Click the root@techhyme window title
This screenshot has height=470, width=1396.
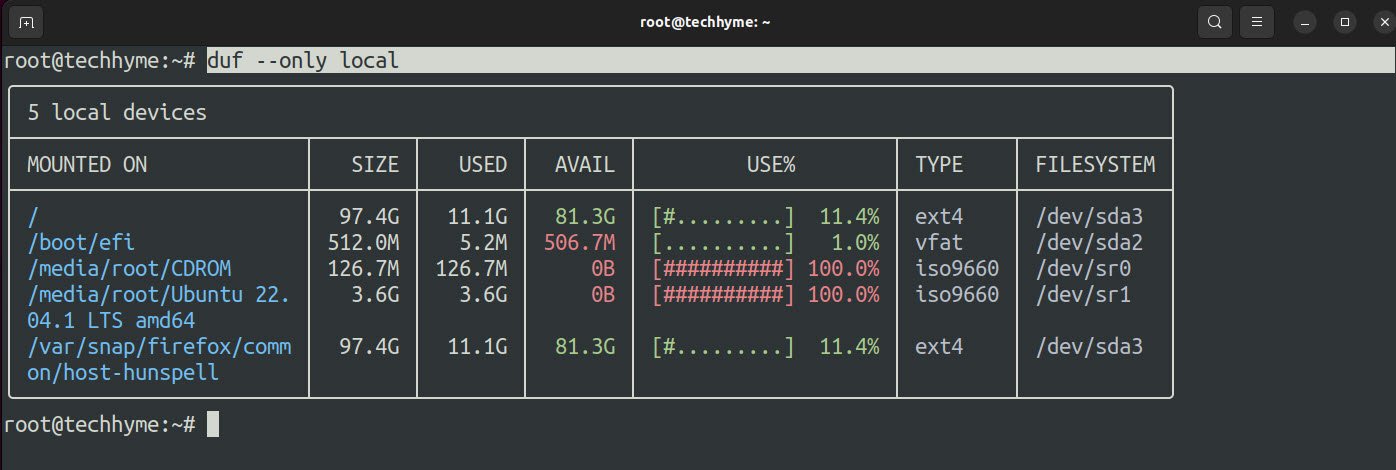(x=698, y=21)
